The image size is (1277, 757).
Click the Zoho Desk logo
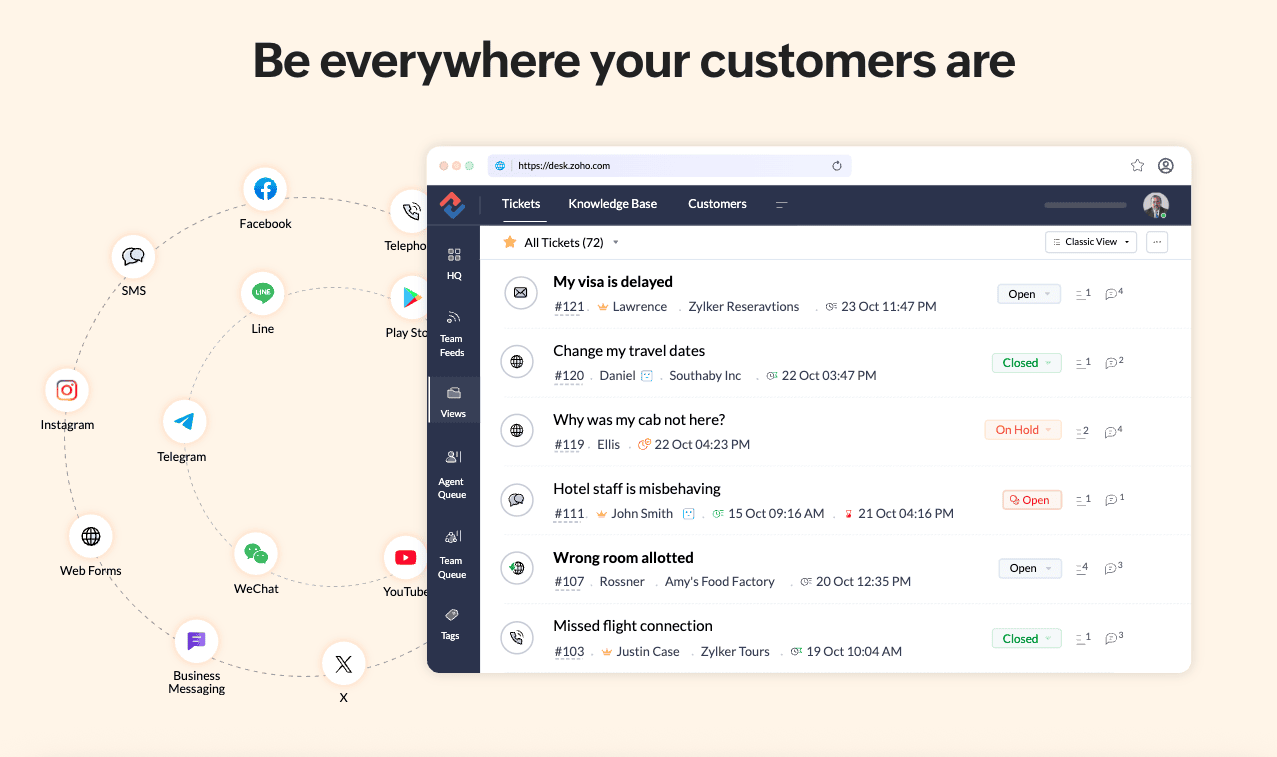point(453,205)
